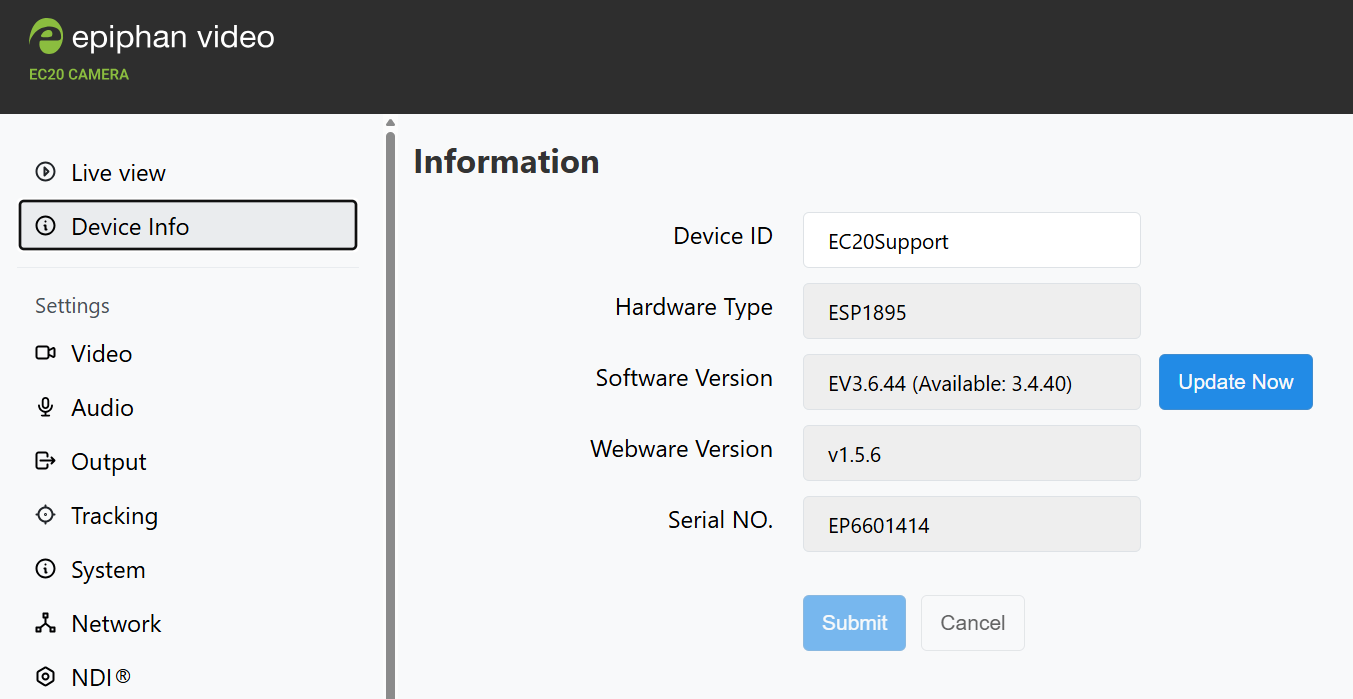Cancel the device info changes

(972, 623)
